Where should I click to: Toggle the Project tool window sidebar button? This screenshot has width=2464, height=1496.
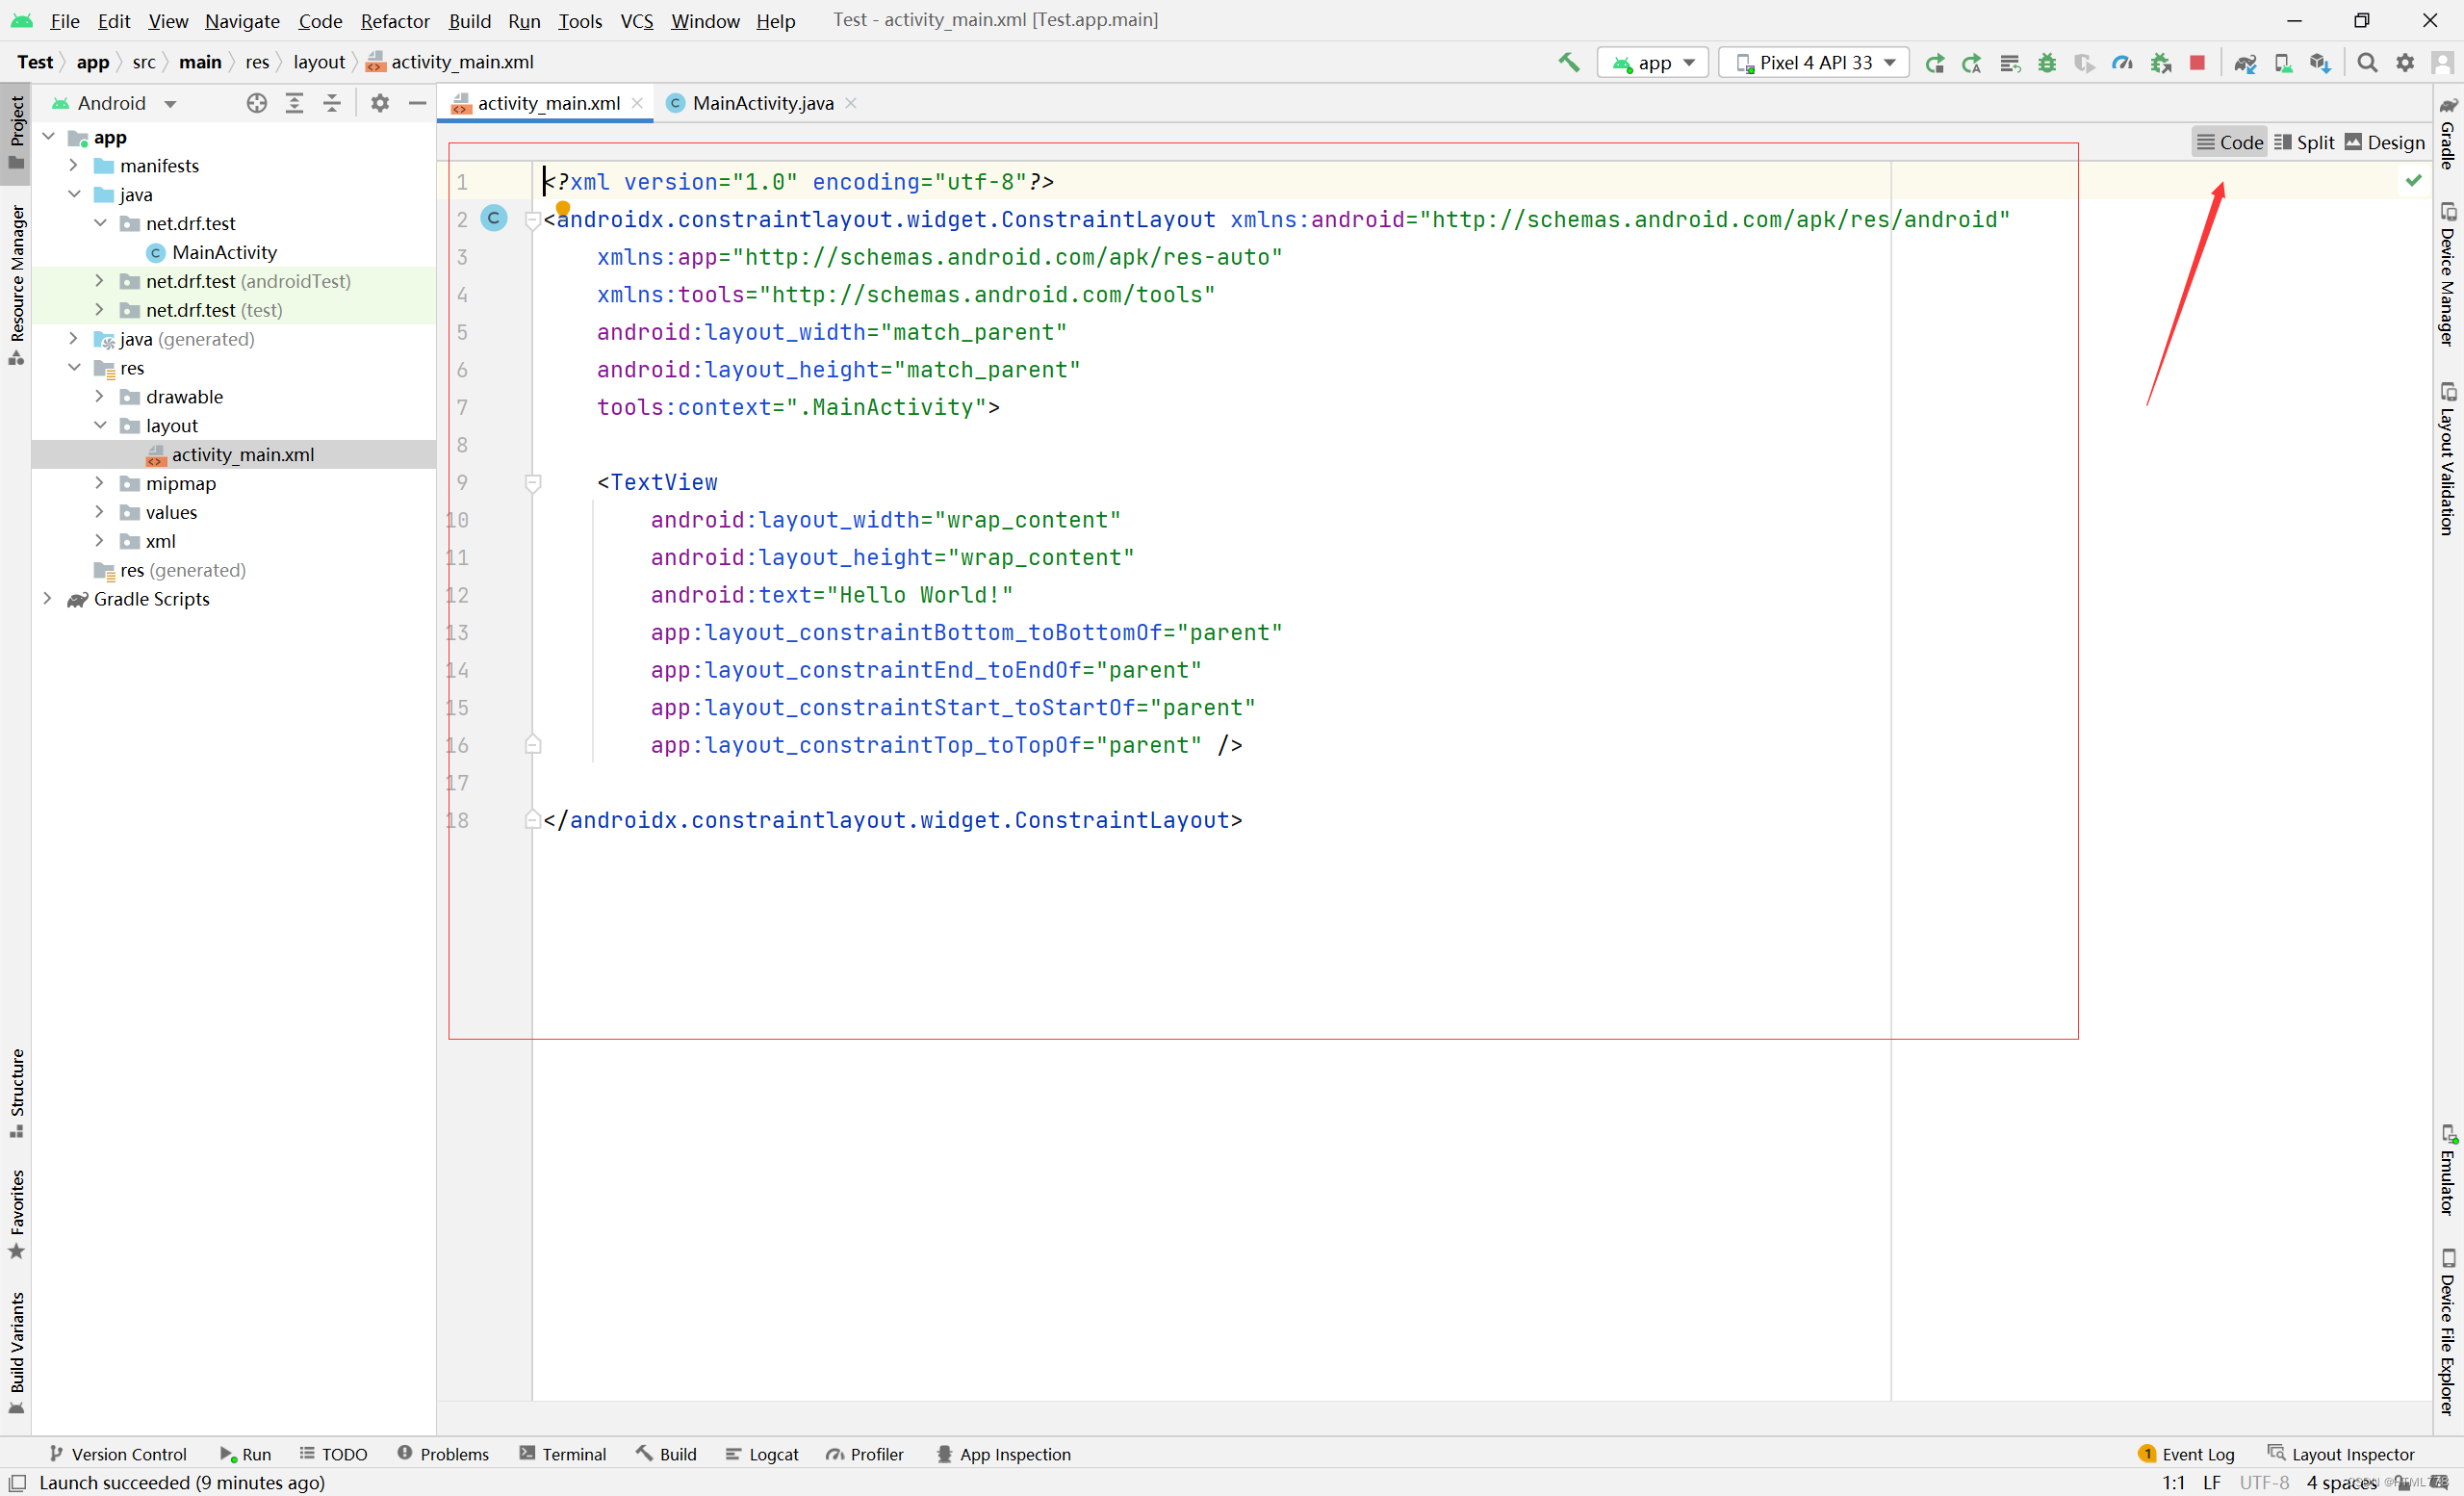[16, 134]
